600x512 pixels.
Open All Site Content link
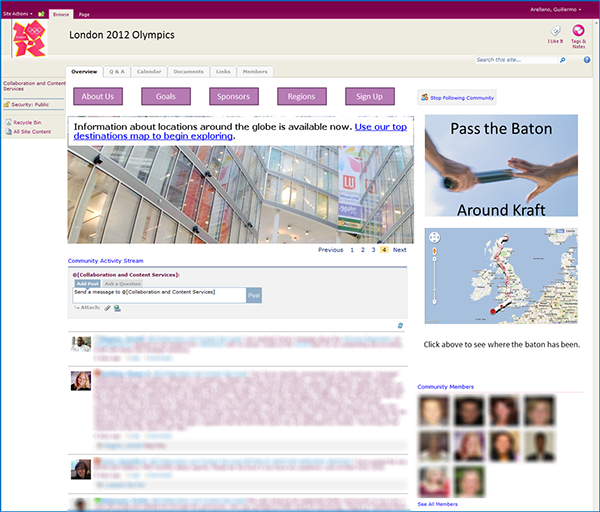point(32,132)
